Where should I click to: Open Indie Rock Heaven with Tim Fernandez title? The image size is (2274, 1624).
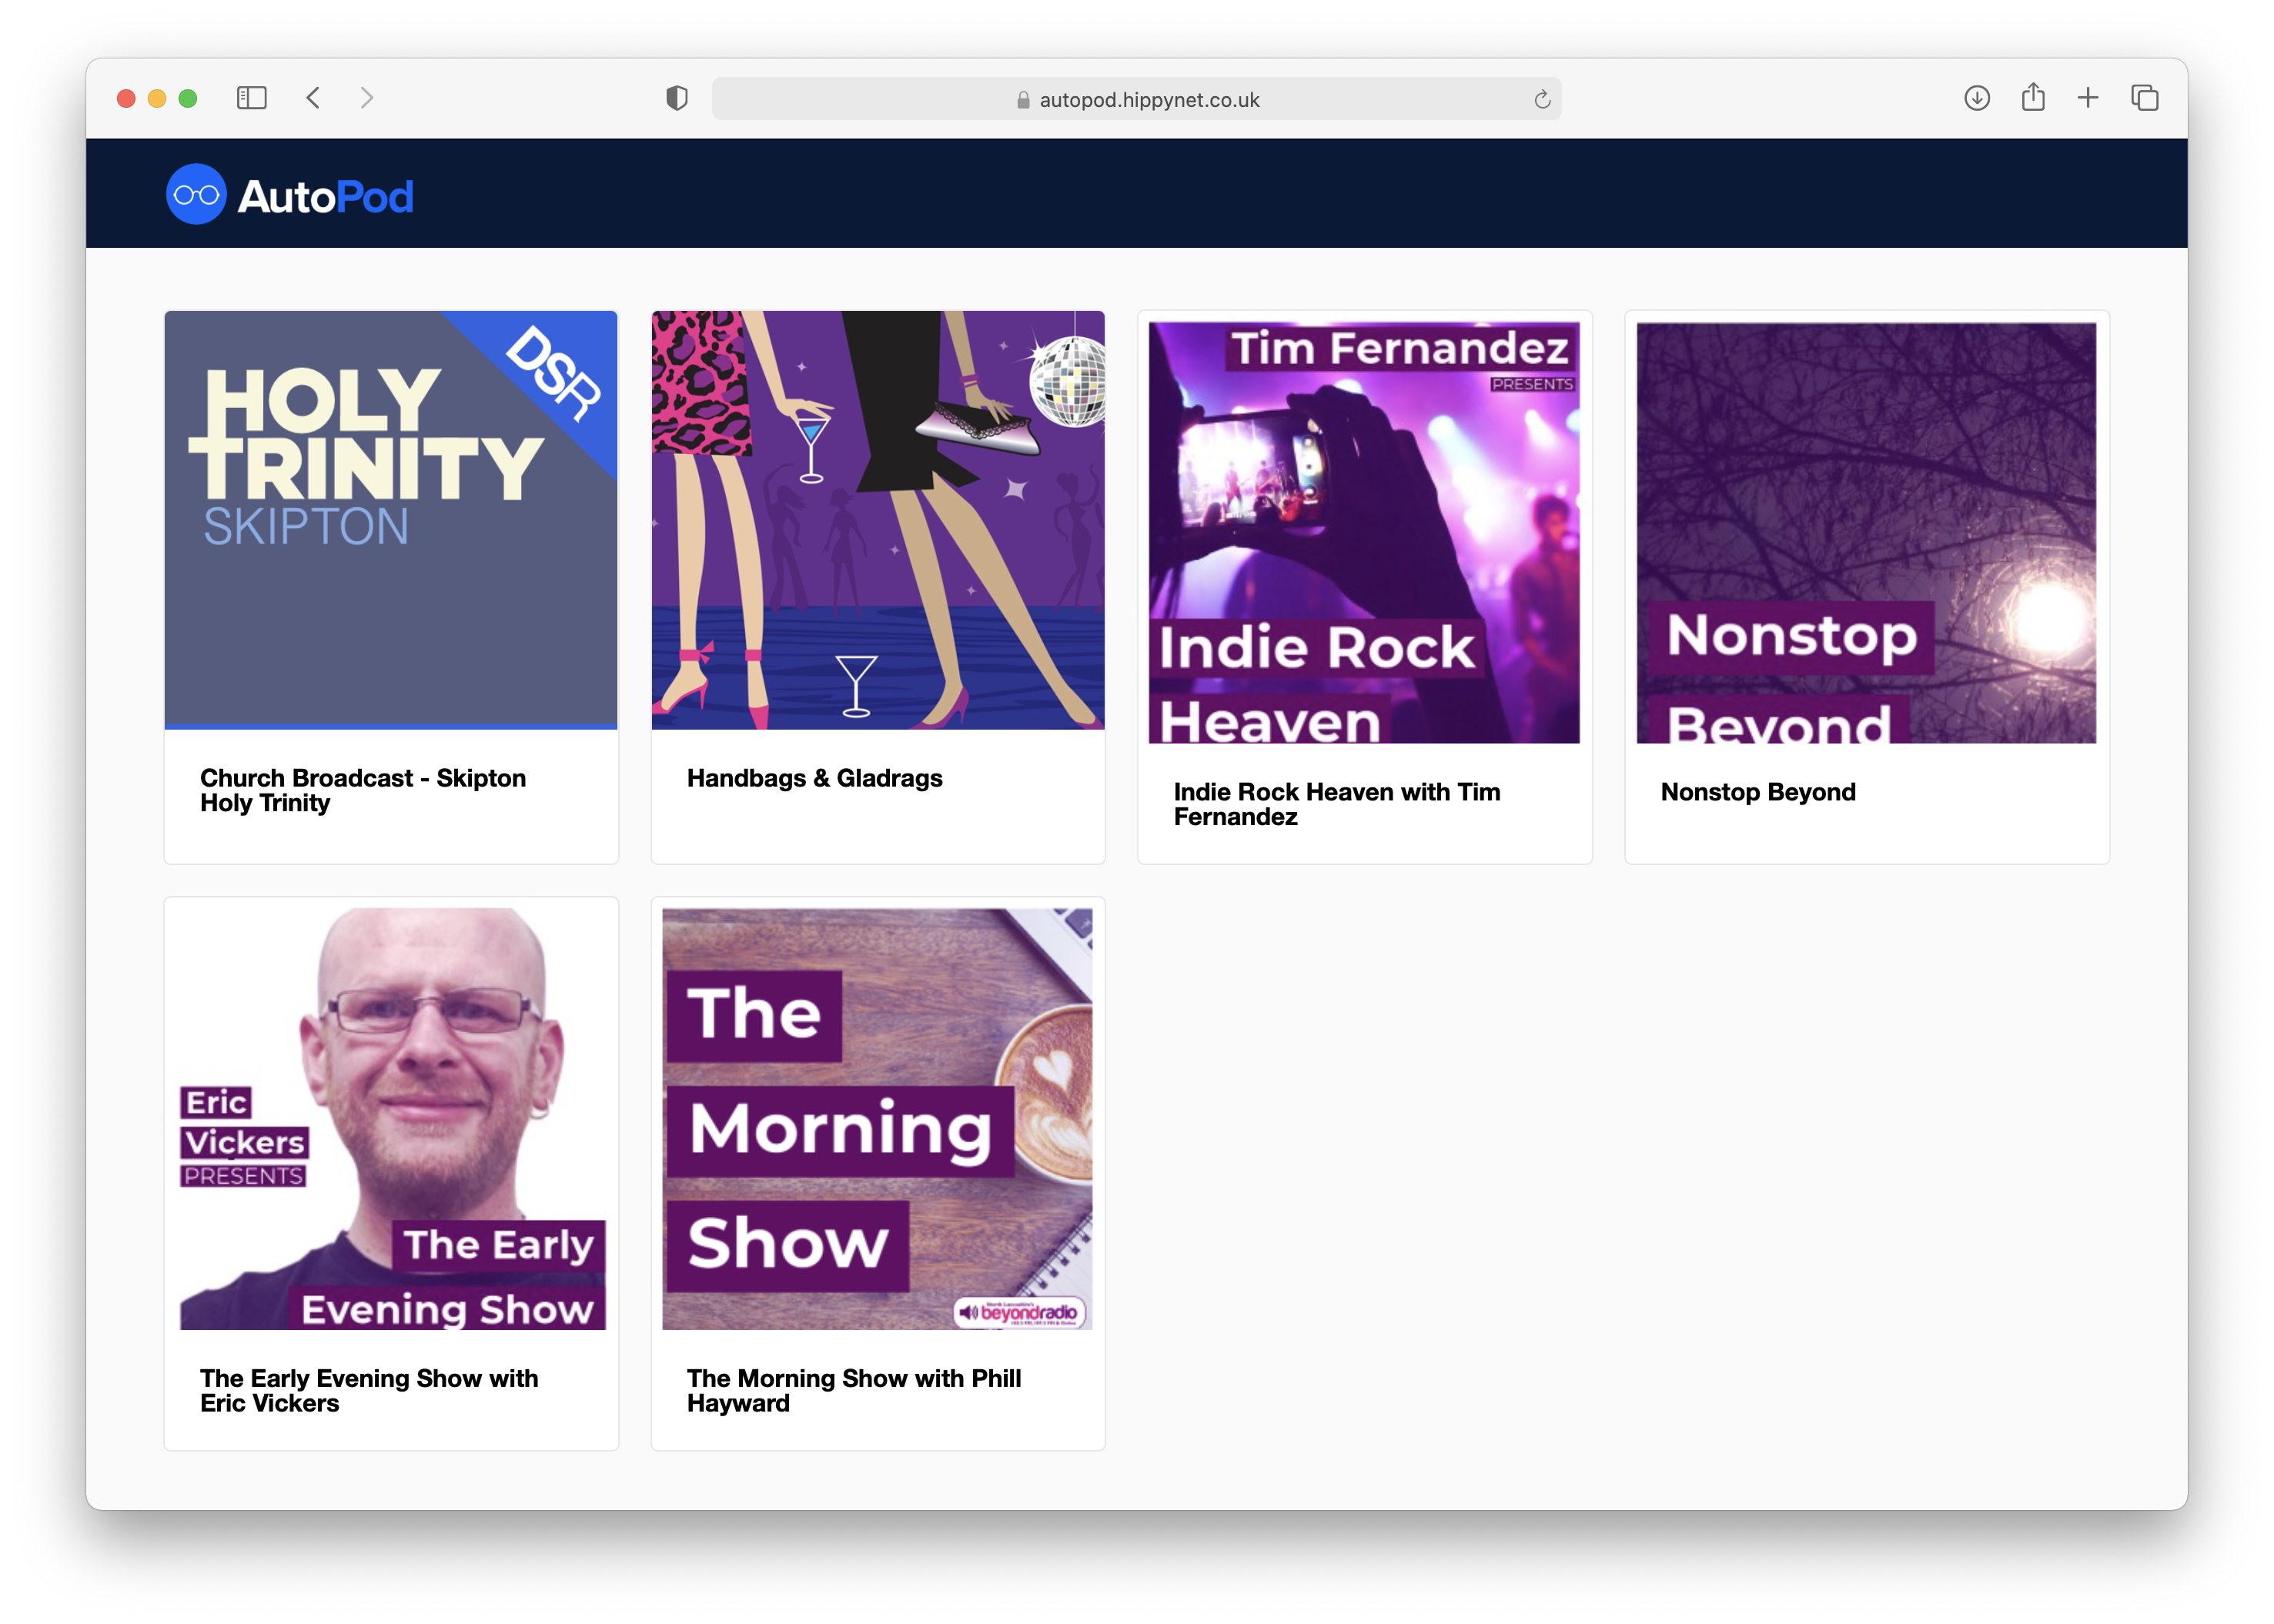[x=1337, y=804]
